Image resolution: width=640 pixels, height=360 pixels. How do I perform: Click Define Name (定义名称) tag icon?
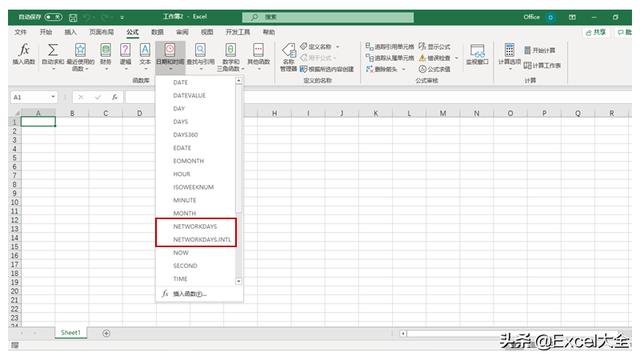pyautogui.click(x=304, y=46)
